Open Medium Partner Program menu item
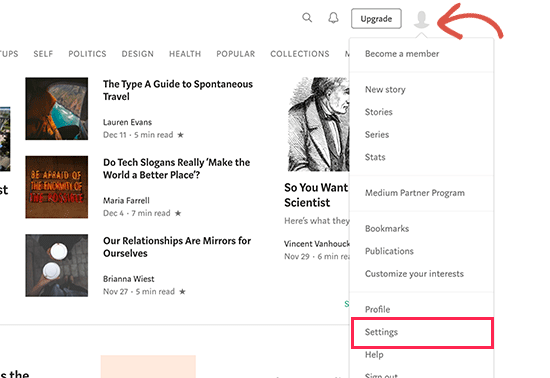The image size is (550, 378). coord(415,193)
